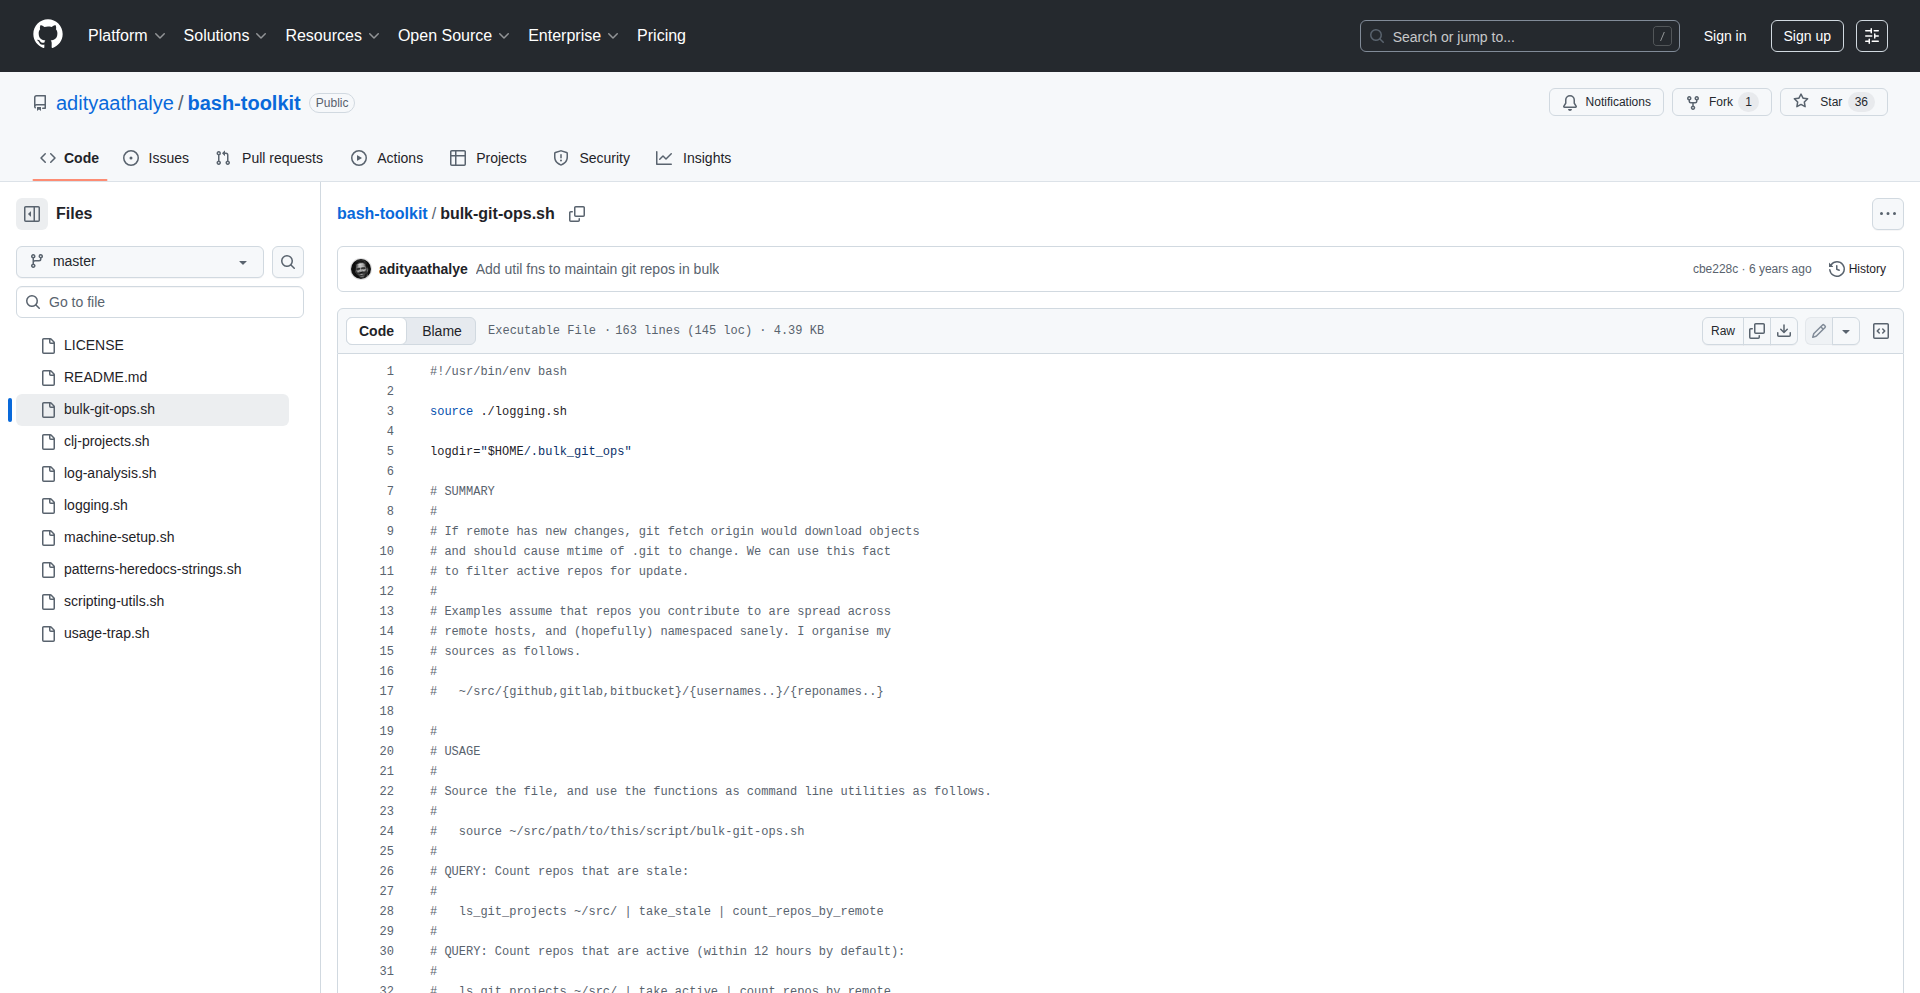Open LICENSE in file tree

pos(153,345)
